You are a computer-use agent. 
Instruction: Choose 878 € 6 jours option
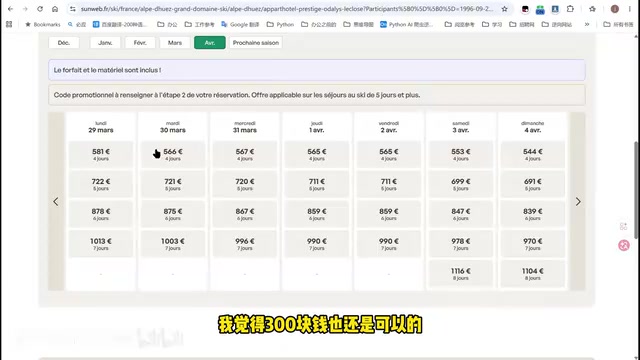pos(101,214)
